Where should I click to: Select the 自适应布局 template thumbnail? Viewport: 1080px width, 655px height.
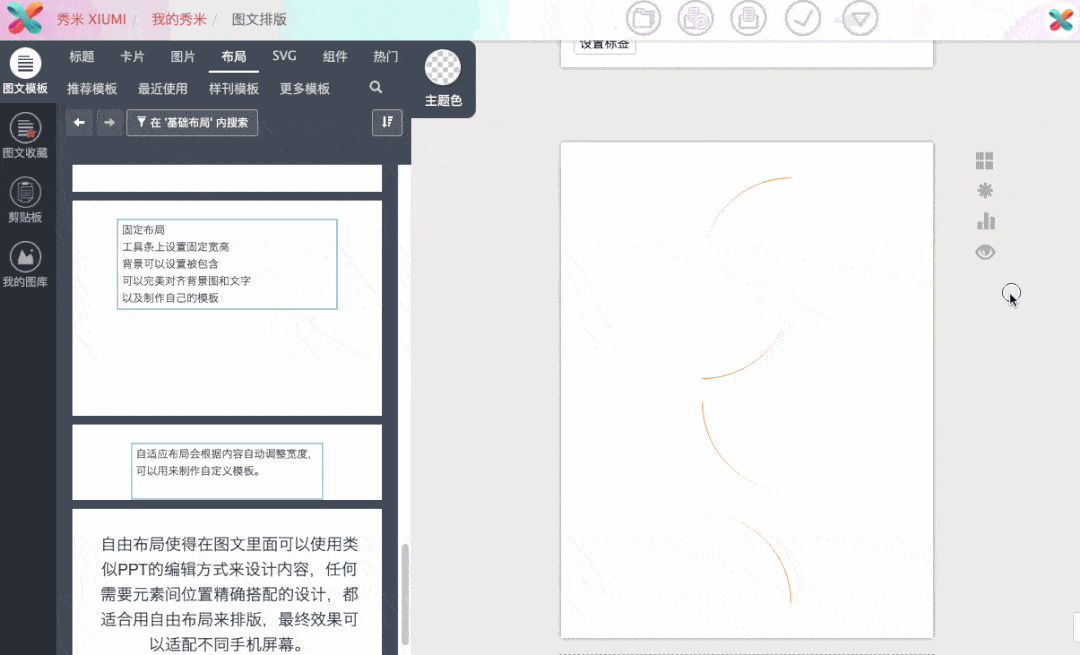pos(227,462)
